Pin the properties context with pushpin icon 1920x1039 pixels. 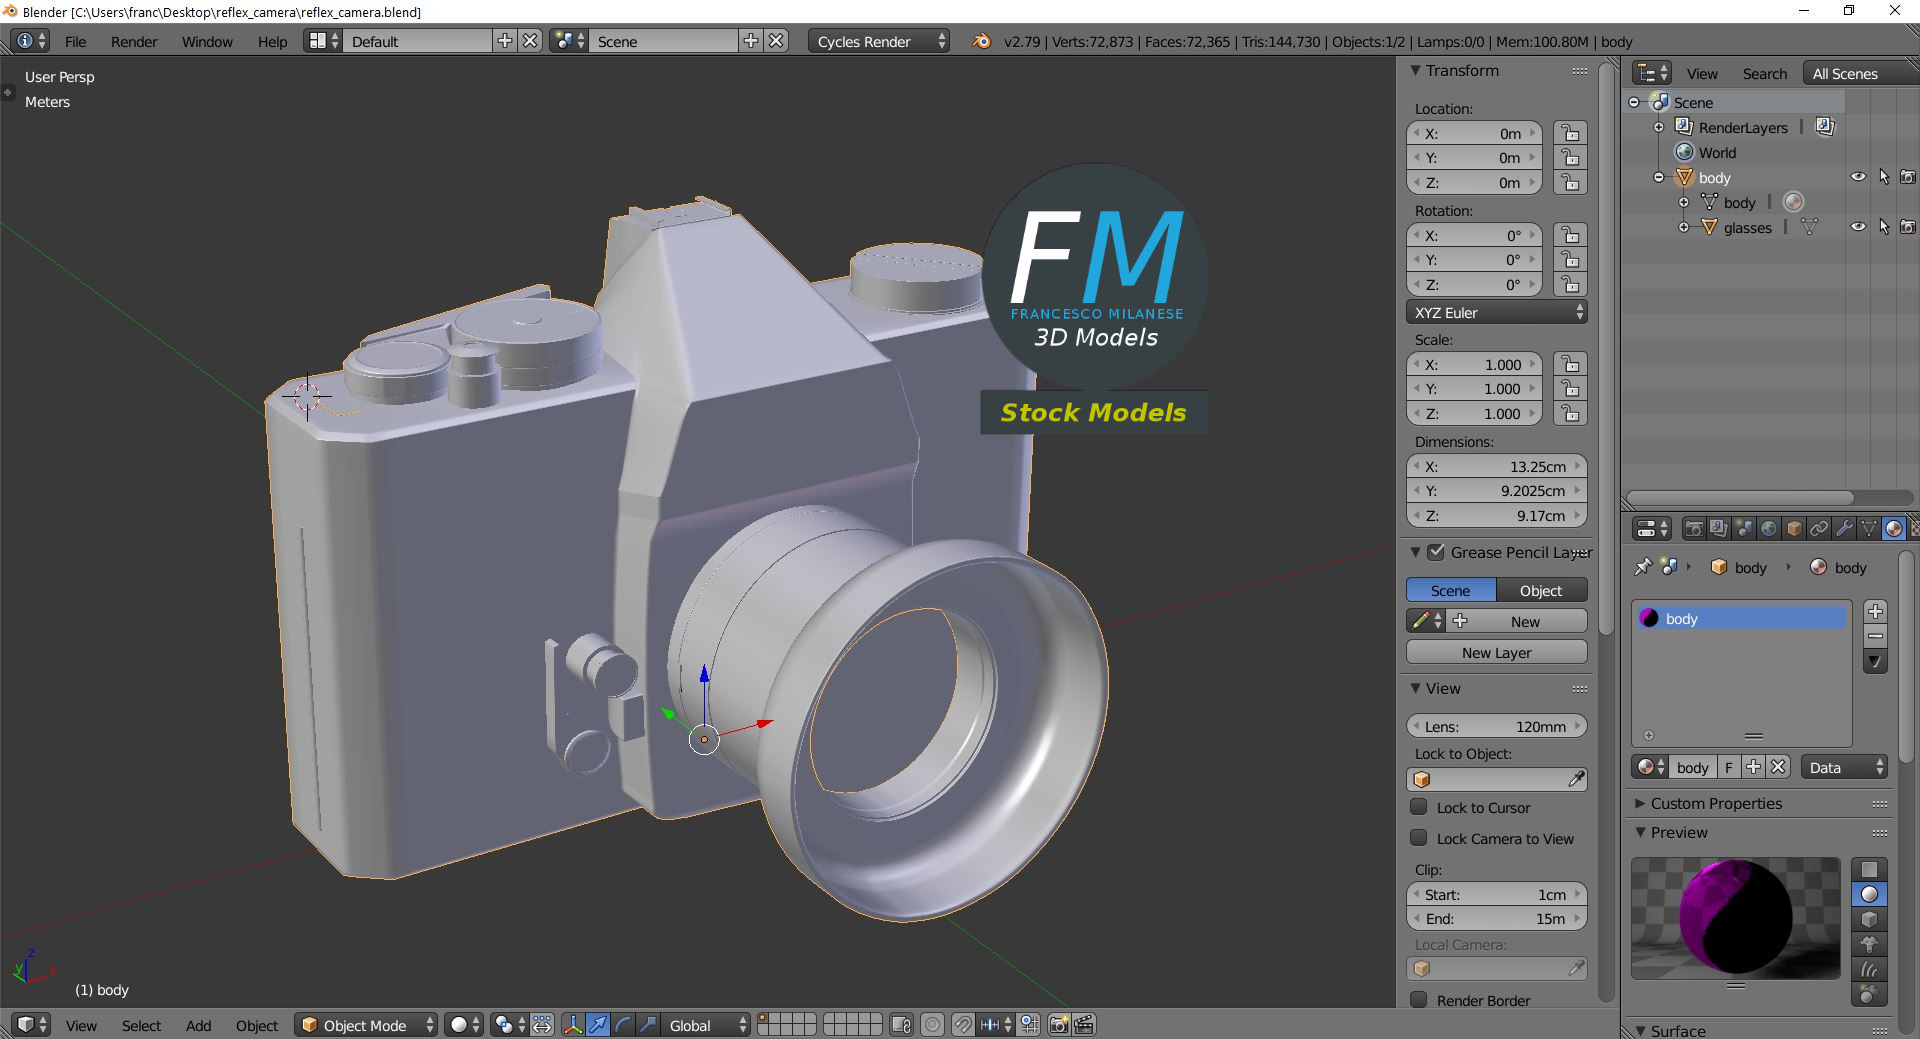click(x=1642, y=567)
